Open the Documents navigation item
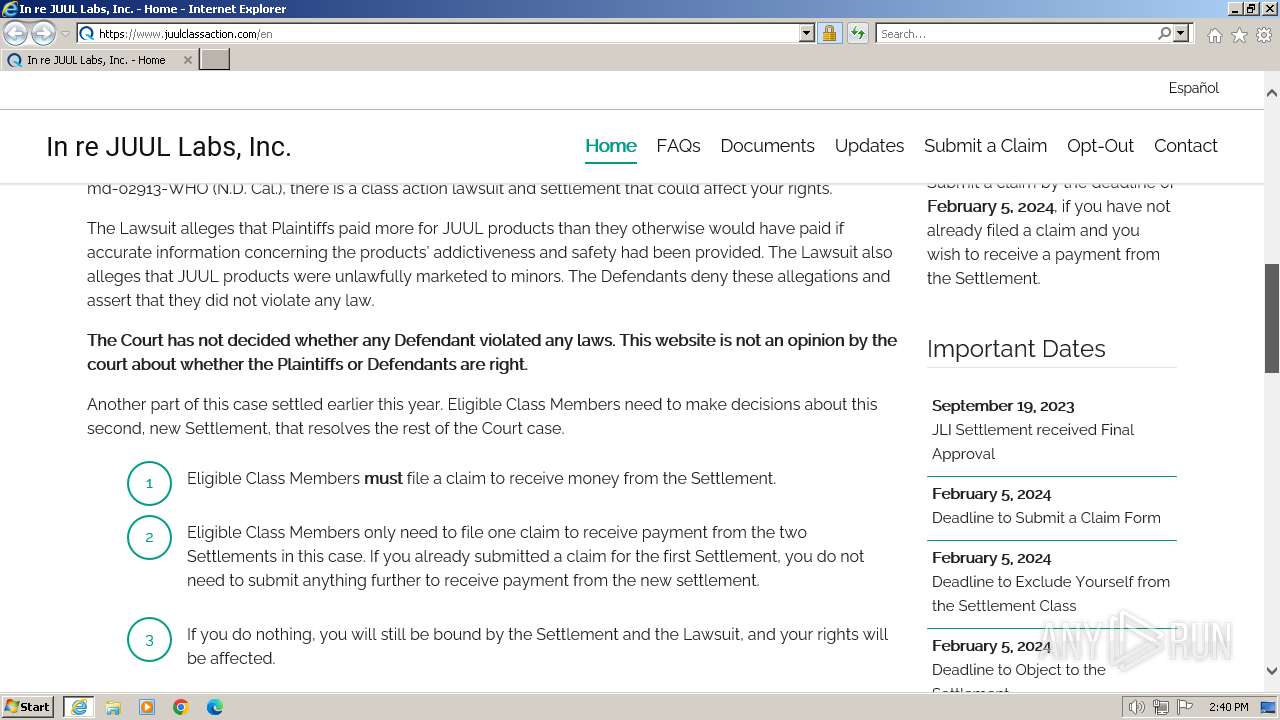Viewport: 1280px width, 720px height. coord(767,146)
